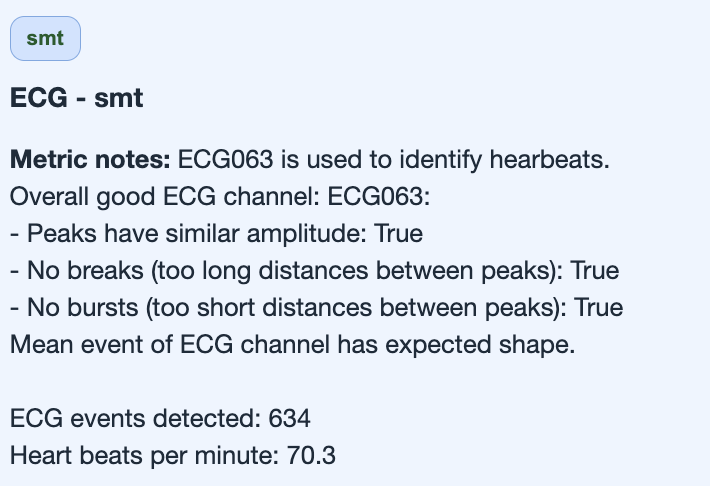Click the line "Overall good ECG channel: ECG063:"
The image size is (710, 486).
[219, 197]
